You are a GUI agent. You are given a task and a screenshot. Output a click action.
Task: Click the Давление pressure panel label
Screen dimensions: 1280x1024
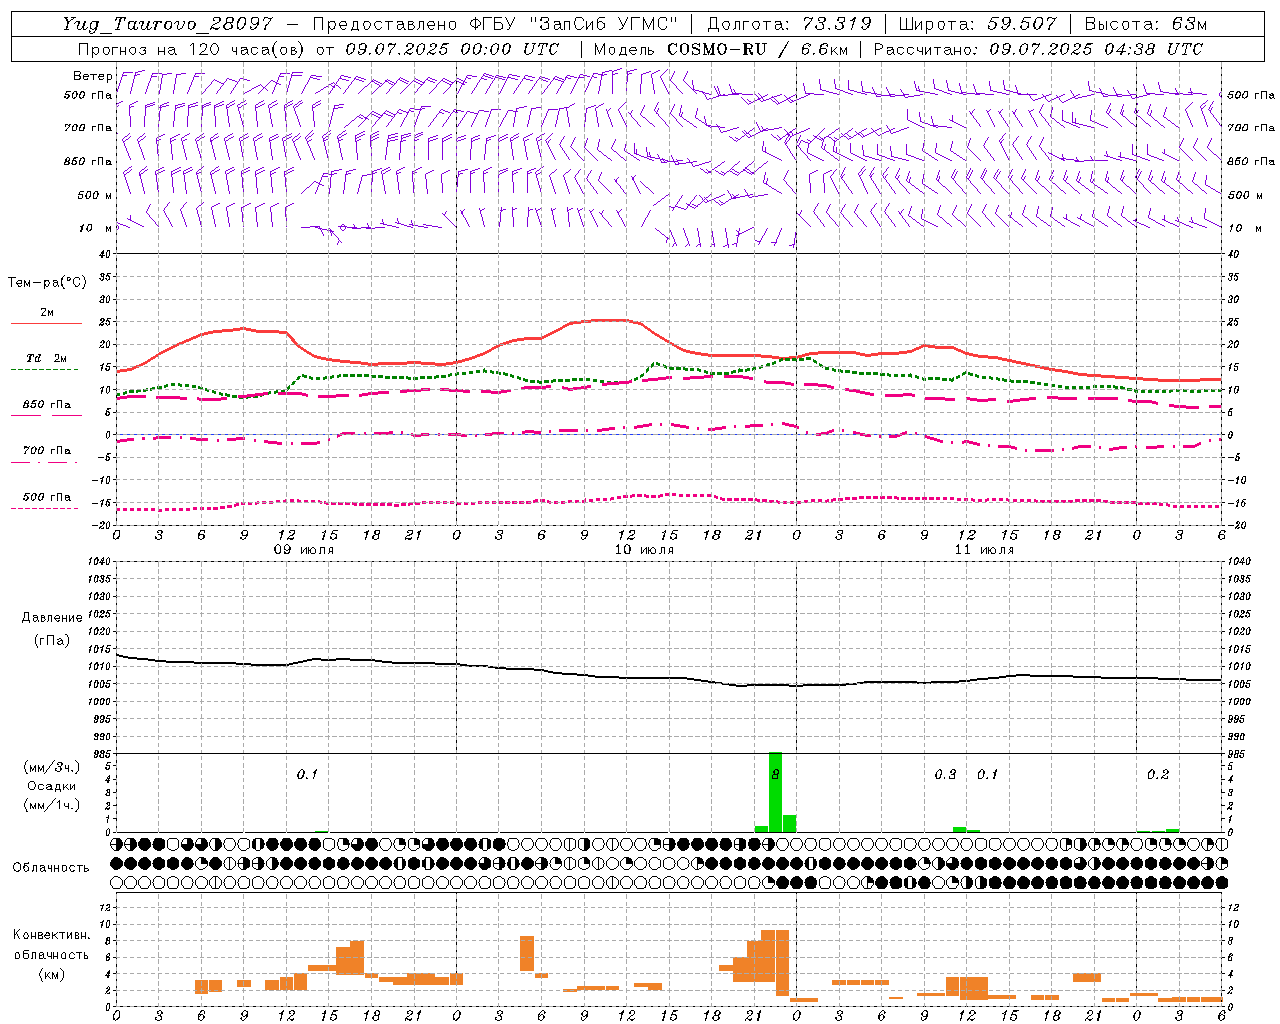click(52, 618)
